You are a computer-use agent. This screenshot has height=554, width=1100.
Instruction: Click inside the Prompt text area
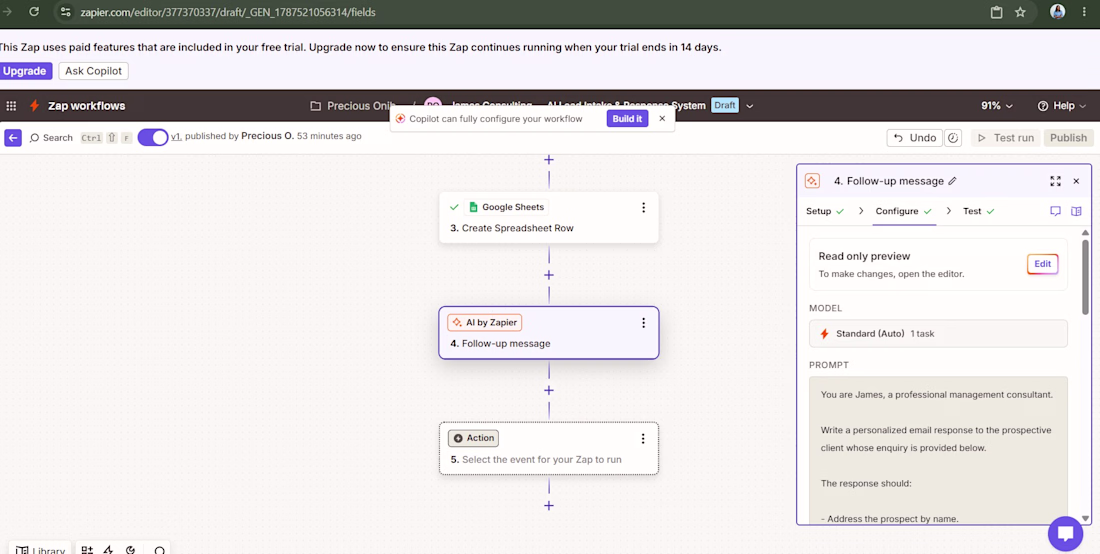click(938, 449)
